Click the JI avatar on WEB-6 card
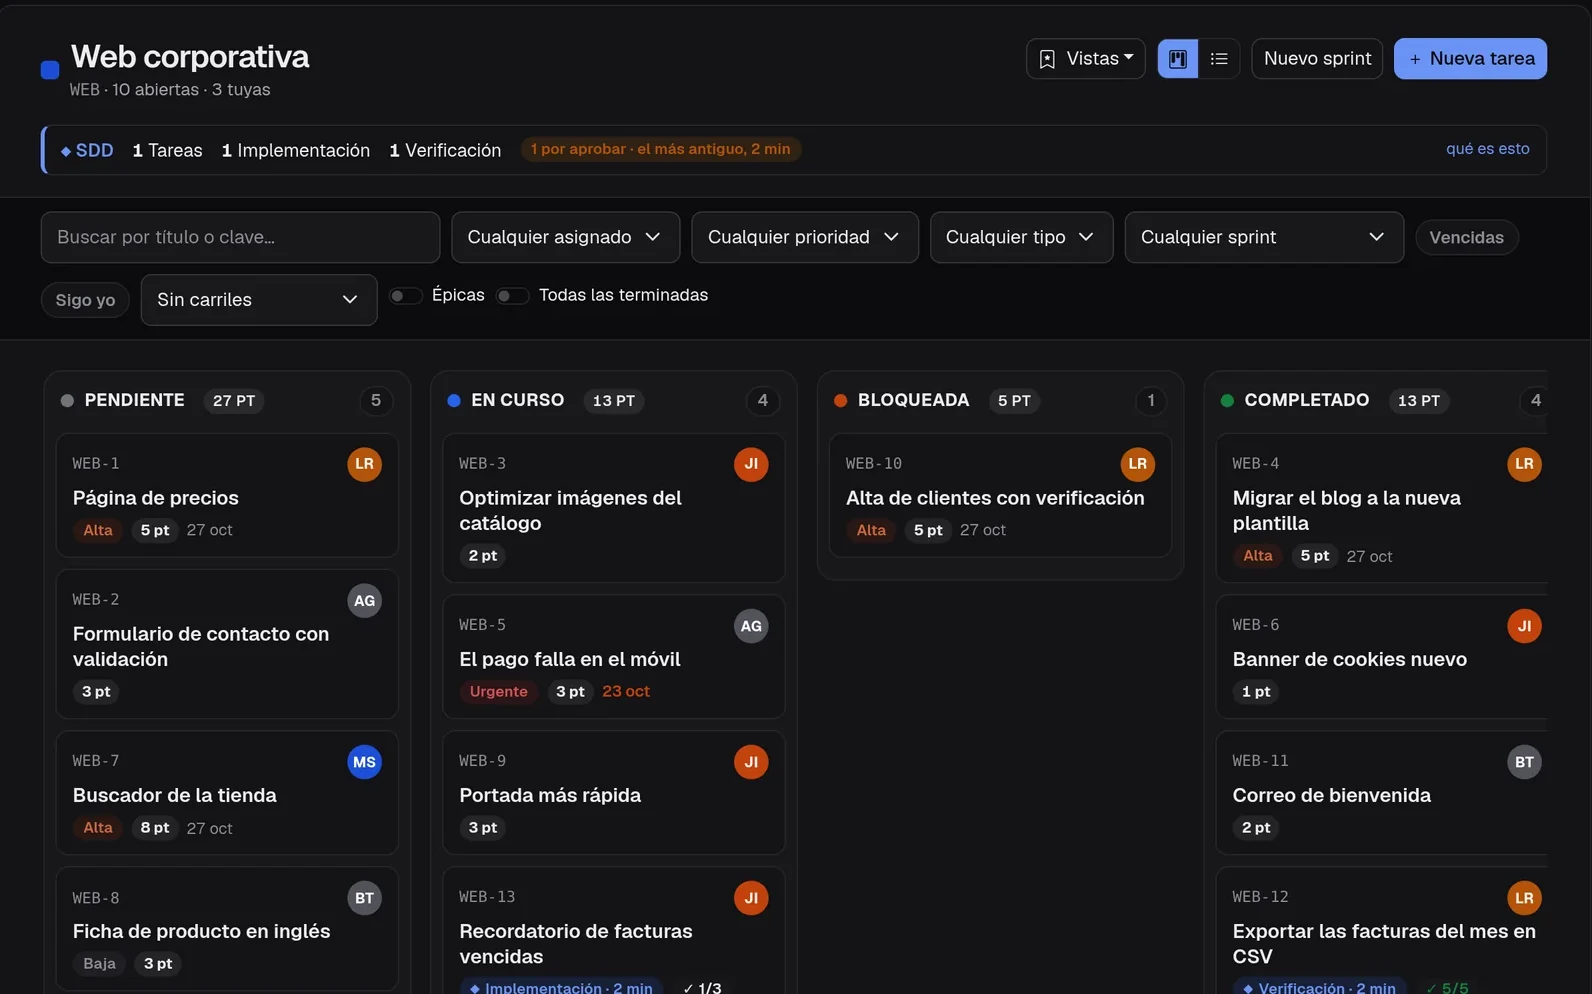This screenshot has width=1592, height=994. (x=1524, y=626)
